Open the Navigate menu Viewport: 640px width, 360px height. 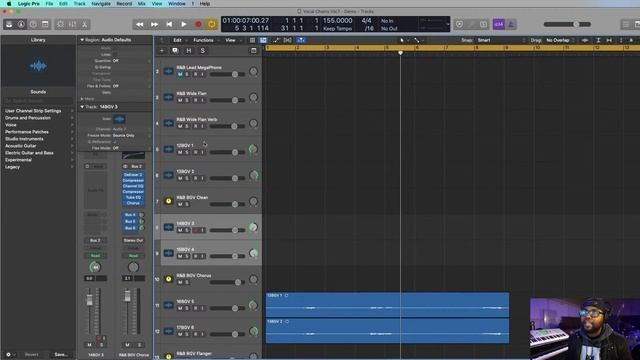pos(101,4)
